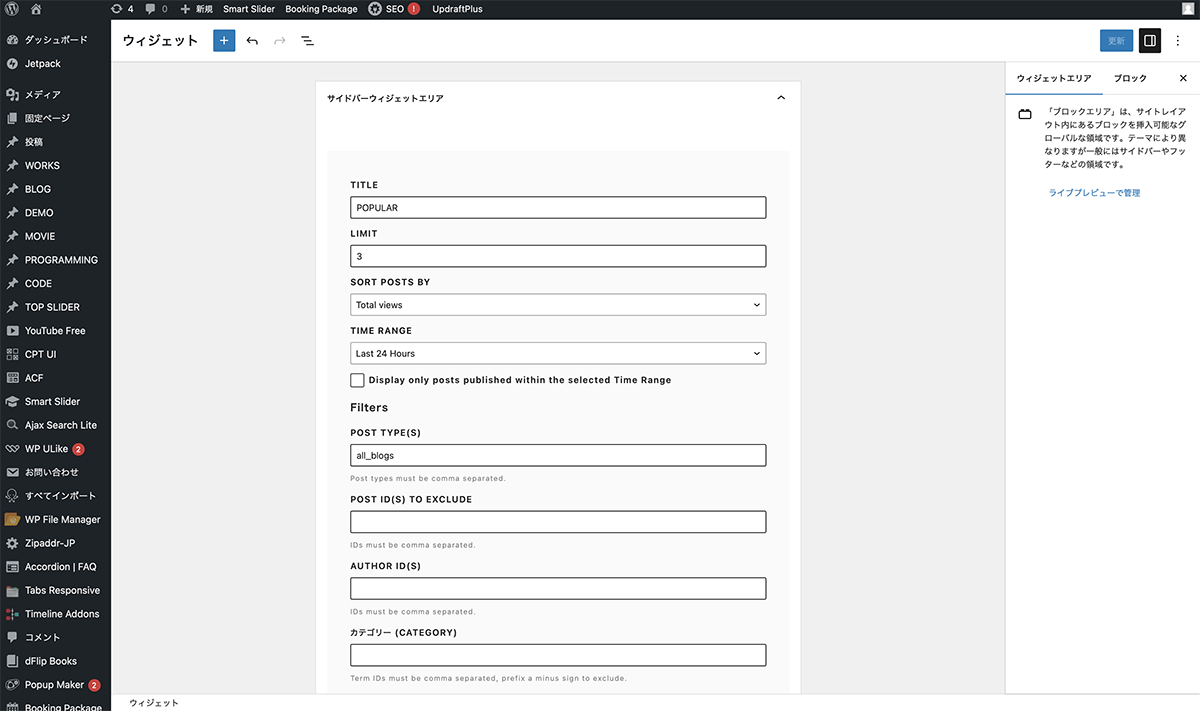
Task: Click the undo arrow in toolbar
Action: tap(252, 41)
